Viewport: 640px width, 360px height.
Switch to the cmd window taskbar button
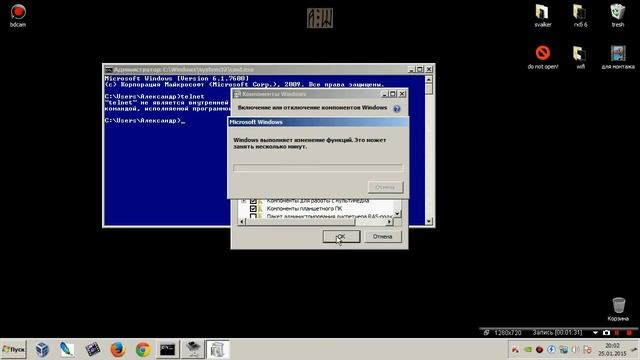tap(168, 349)
